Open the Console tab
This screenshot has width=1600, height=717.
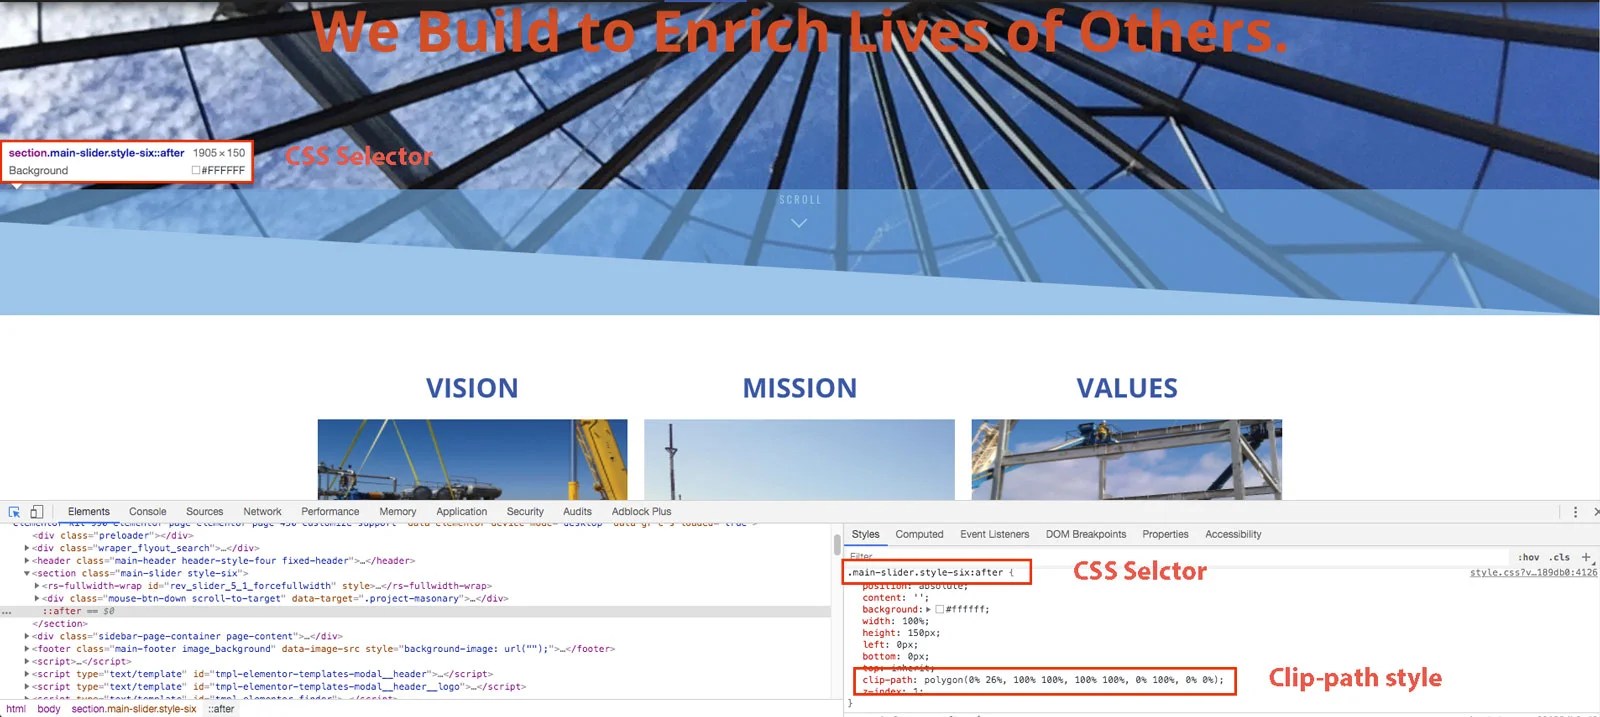[148, 511]
